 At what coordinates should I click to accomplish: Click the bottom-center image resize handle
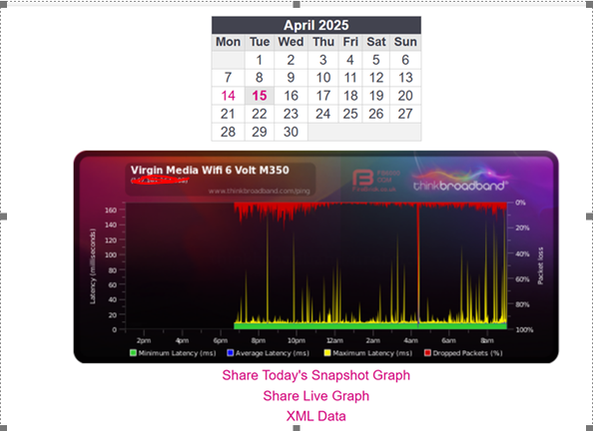tap(296, 428)
